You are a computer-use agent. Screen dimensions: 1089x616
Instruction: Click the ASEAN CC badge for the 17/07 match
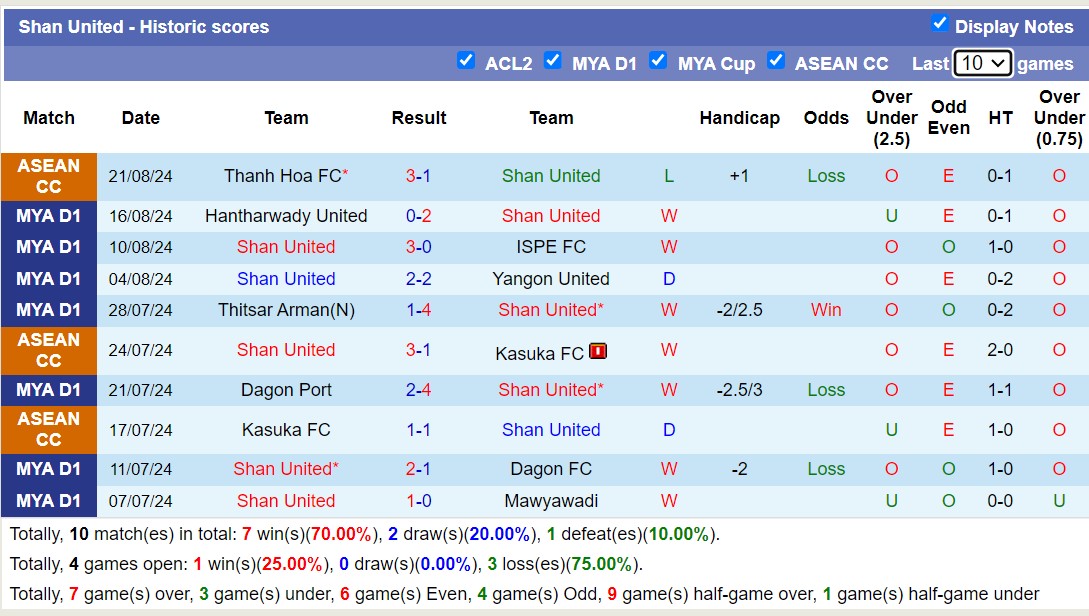(48, 430)
